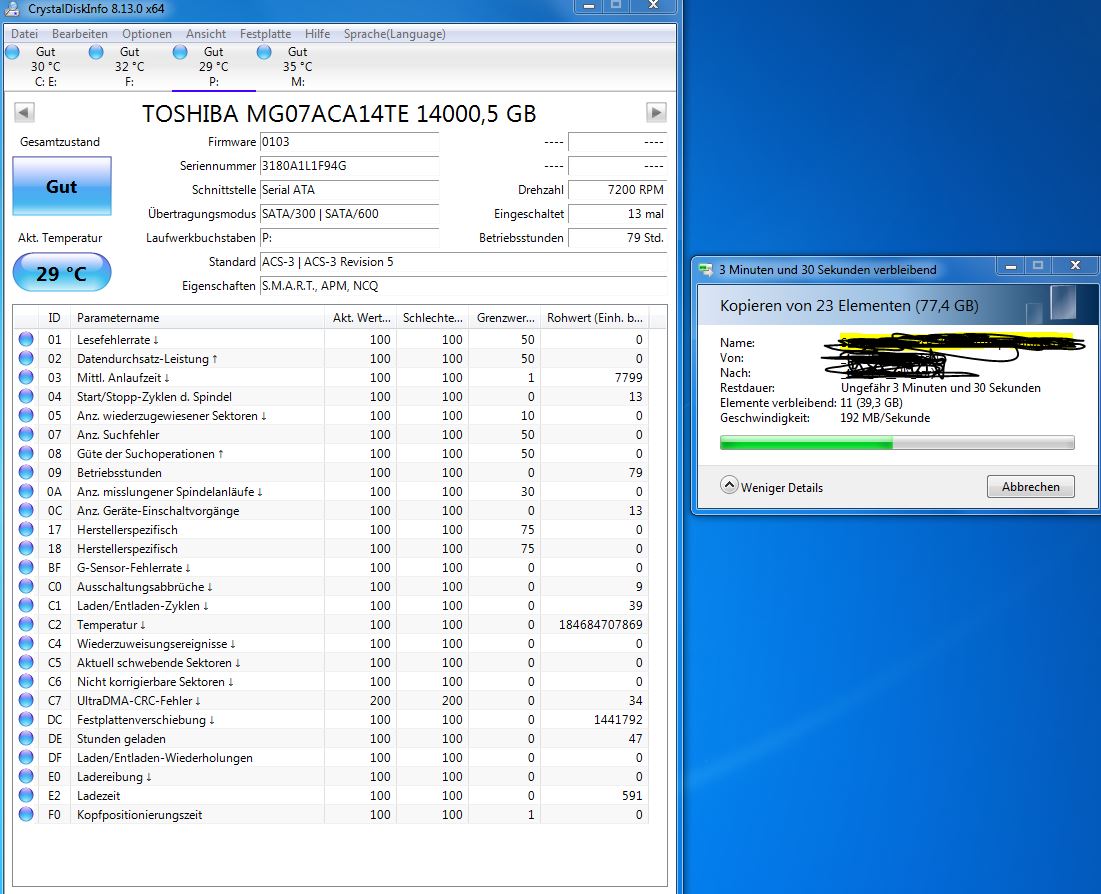Click status icon for Wiederzuweisungsereignisse row
1101x894 pixels.
(x=26, y=643)
